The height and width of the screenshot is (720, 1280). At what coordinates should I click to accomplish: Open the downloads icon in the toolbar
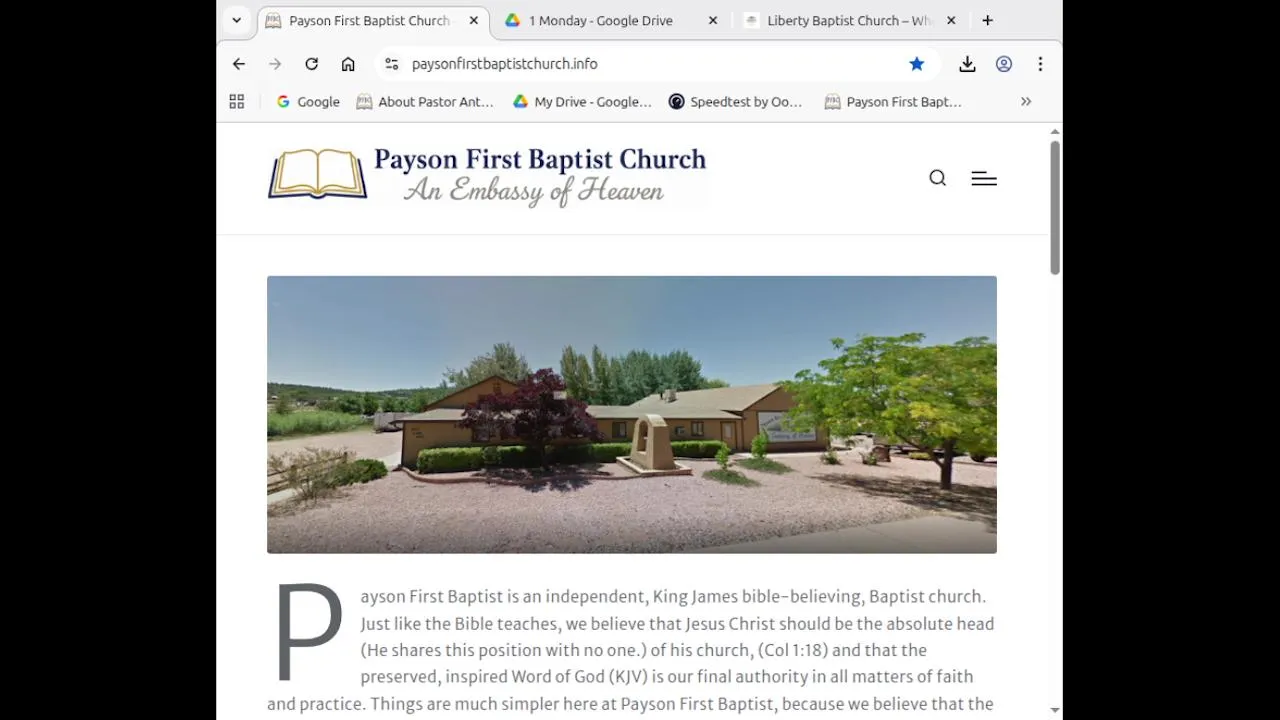click(x=967, y=64)
